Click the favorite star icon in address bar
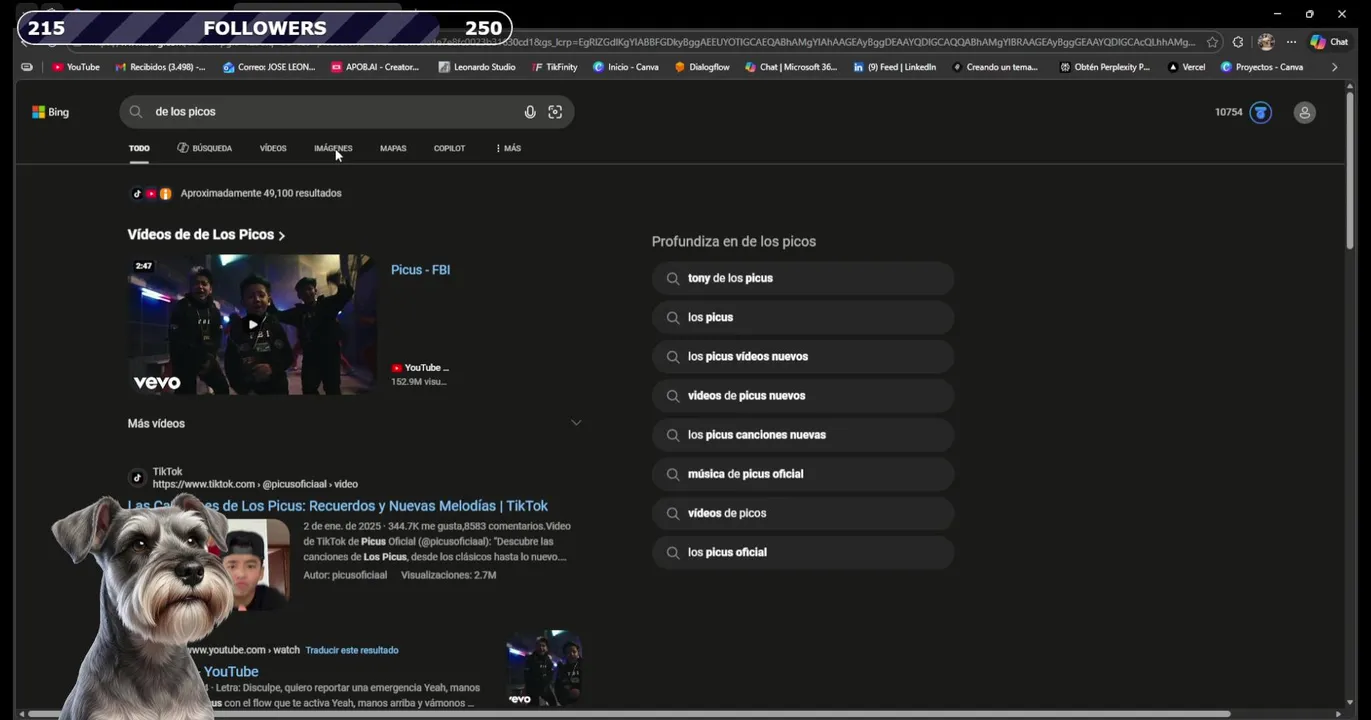 (x=1212, y=42)
